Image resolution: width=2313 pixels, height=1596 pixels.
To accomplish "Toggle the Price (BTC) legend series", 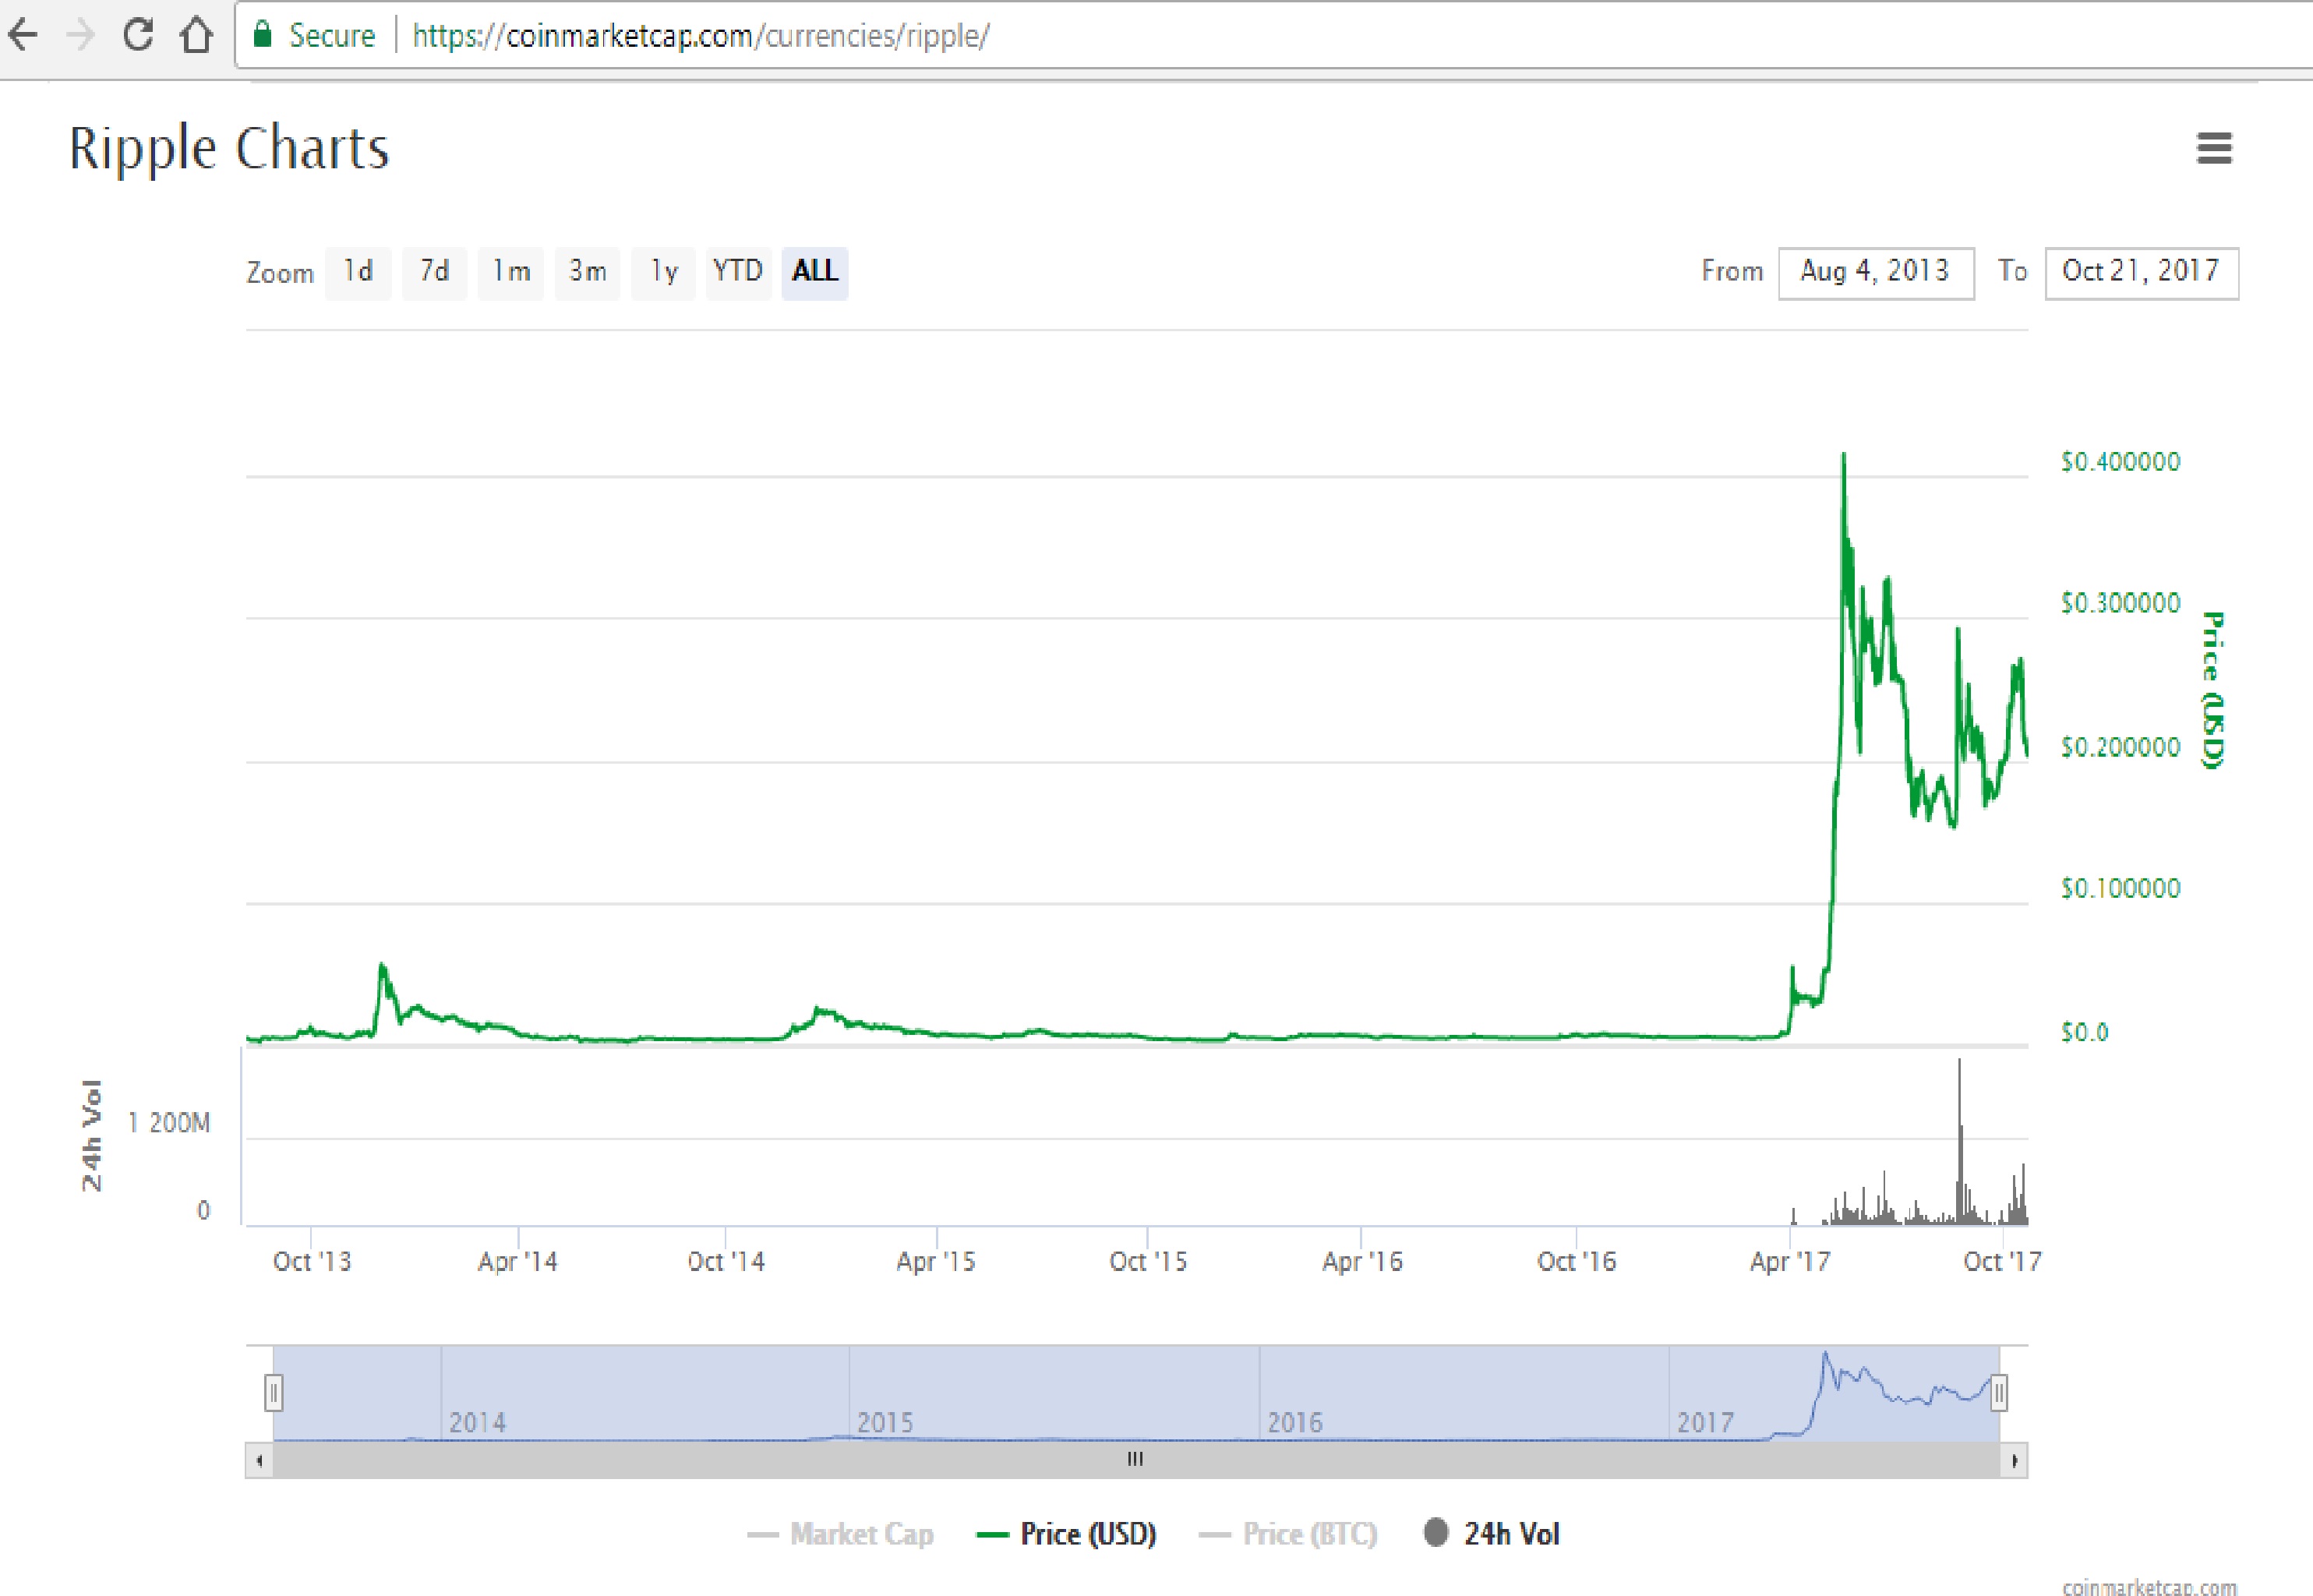I will click(1288, 1534).
